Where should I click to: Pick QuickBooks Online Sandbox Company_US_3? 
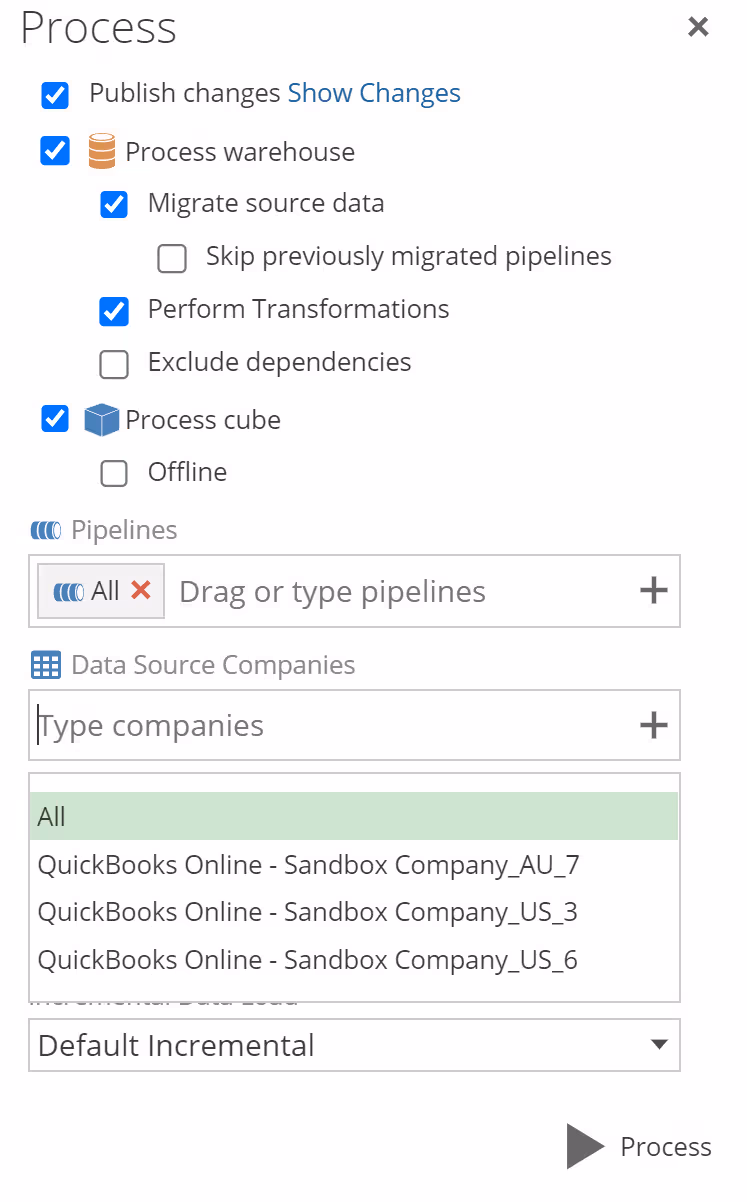pos(308,912)
